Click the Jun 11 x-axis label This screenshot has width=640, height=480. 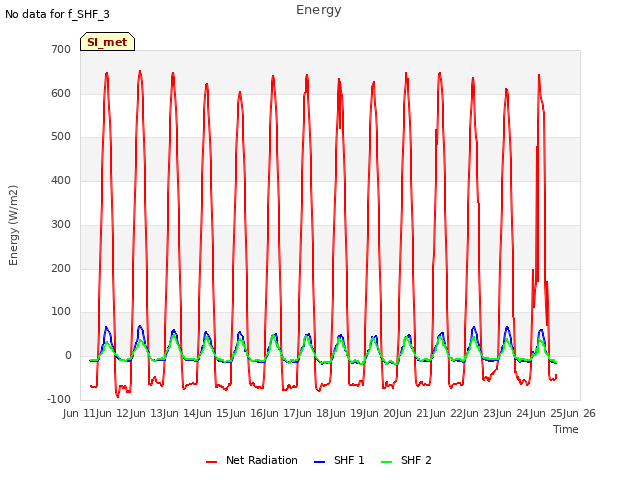click(80, 413)
